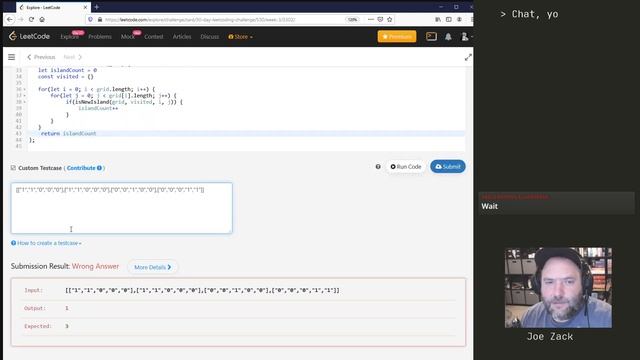
Task: Click the 'const visited = {}' code line
Action: [66, 77]
